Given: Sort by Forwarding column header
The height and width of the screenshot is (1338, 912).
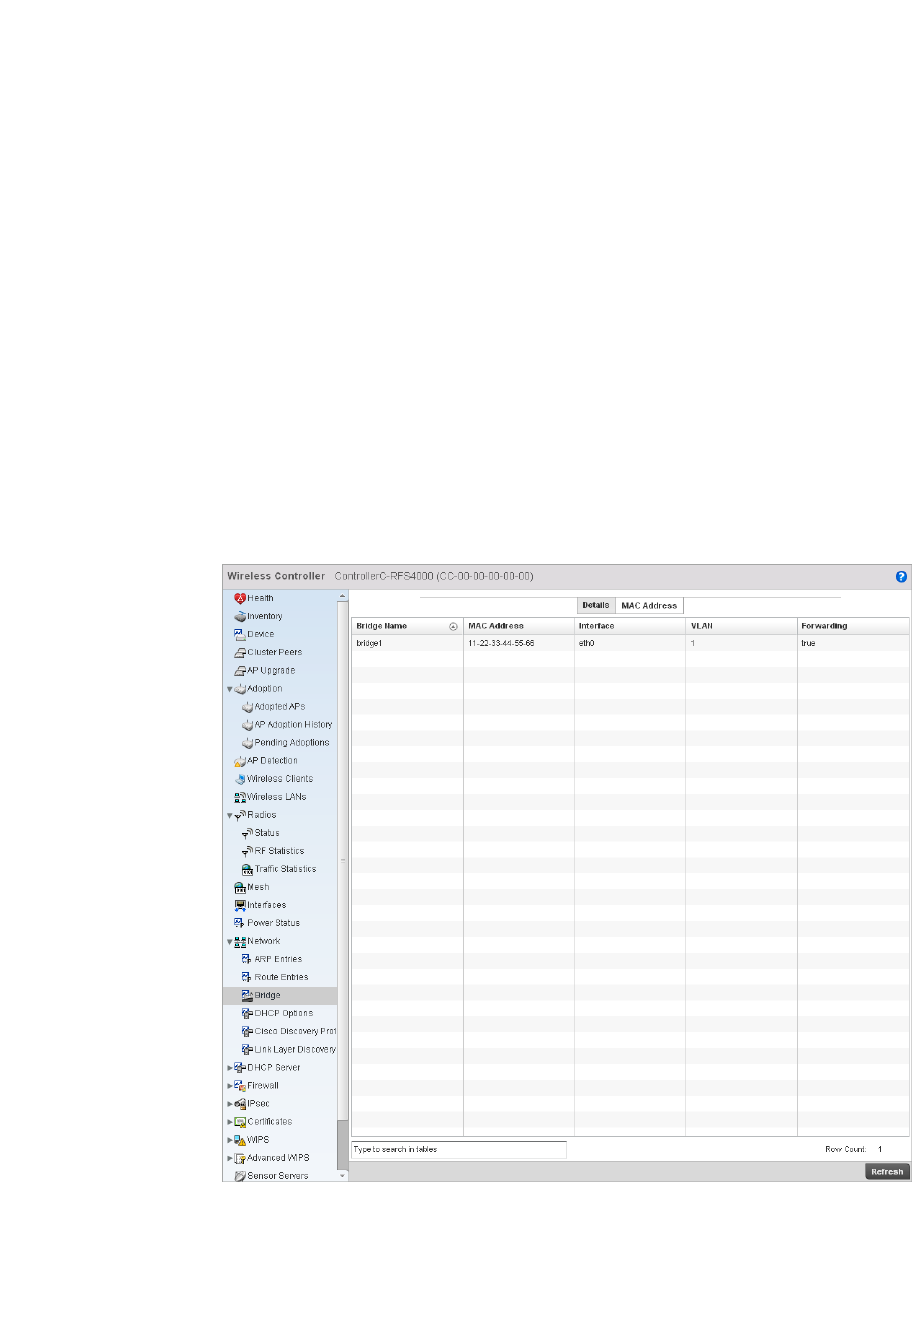Looking at the screenshot, I should [x=853, y=626].
